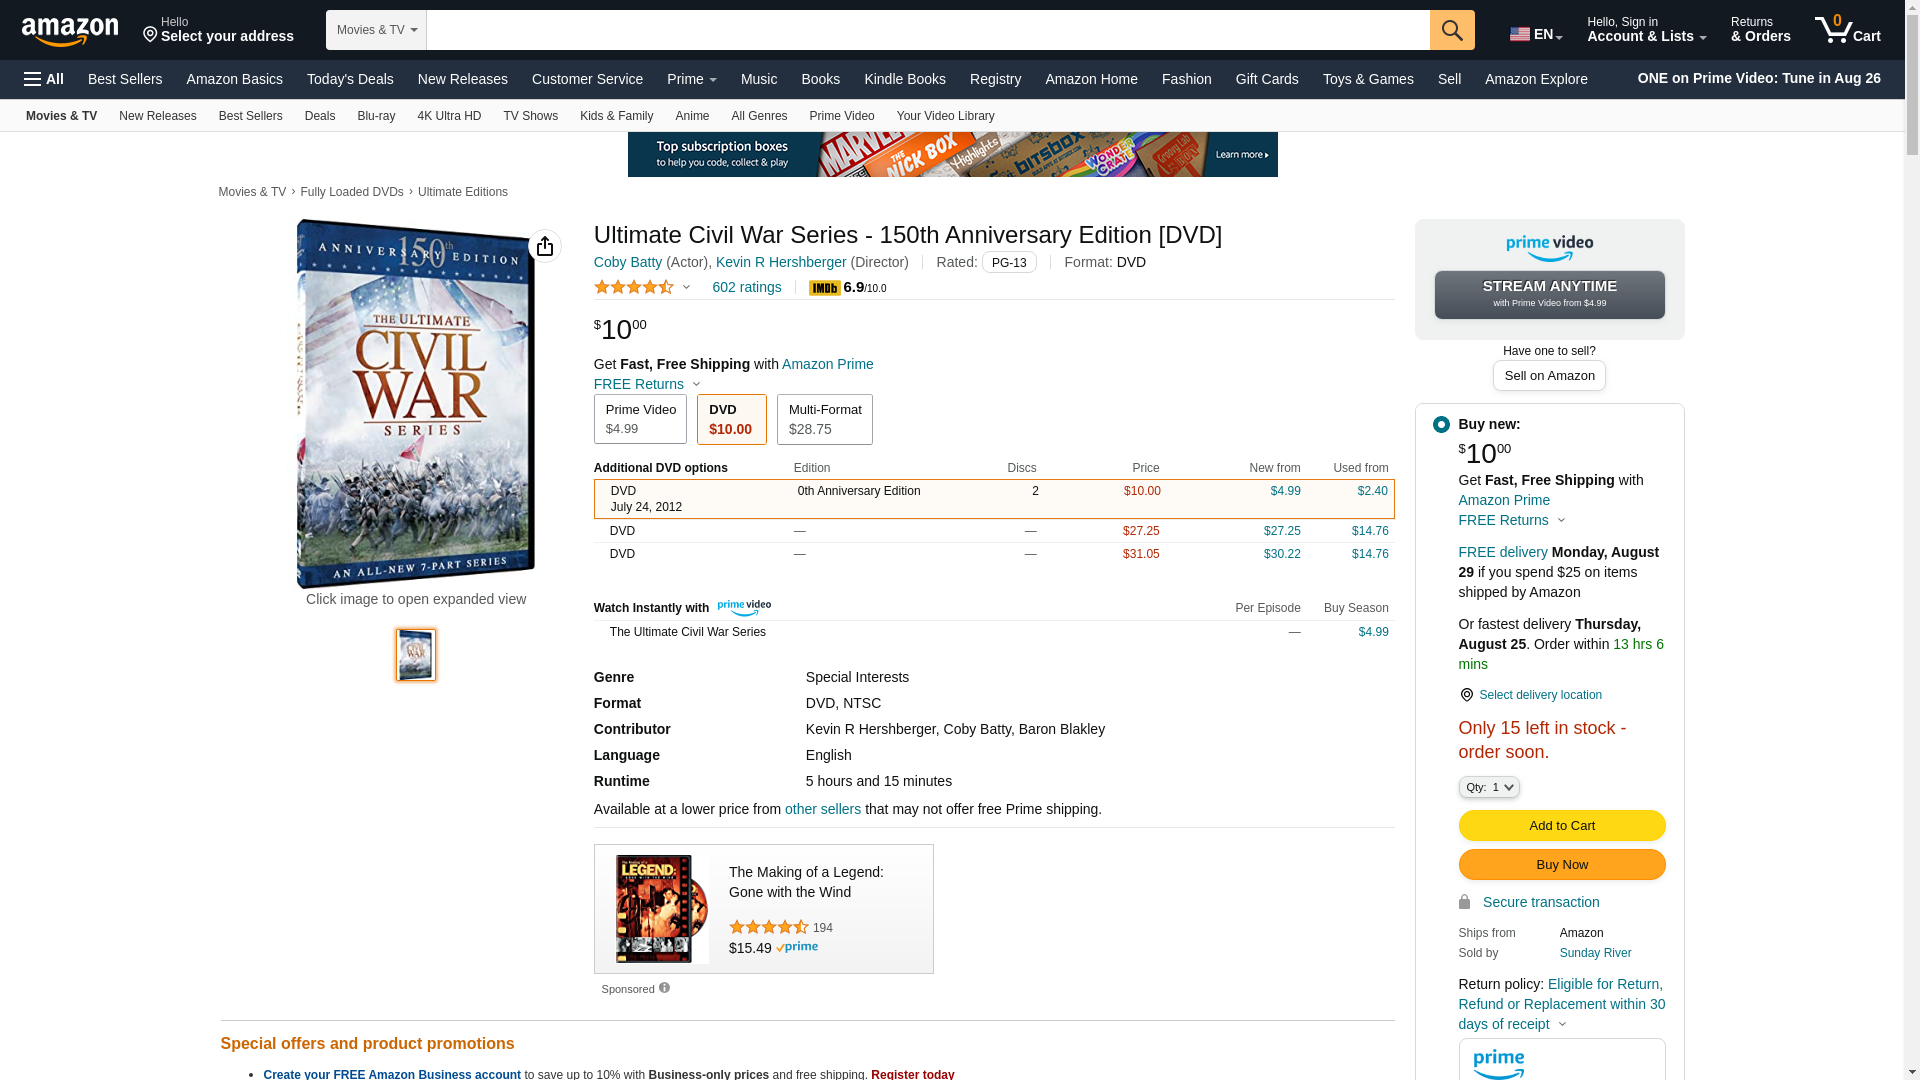Expand the ratings breakdown arrow
1920x1080 pixels.
point(686,288)
